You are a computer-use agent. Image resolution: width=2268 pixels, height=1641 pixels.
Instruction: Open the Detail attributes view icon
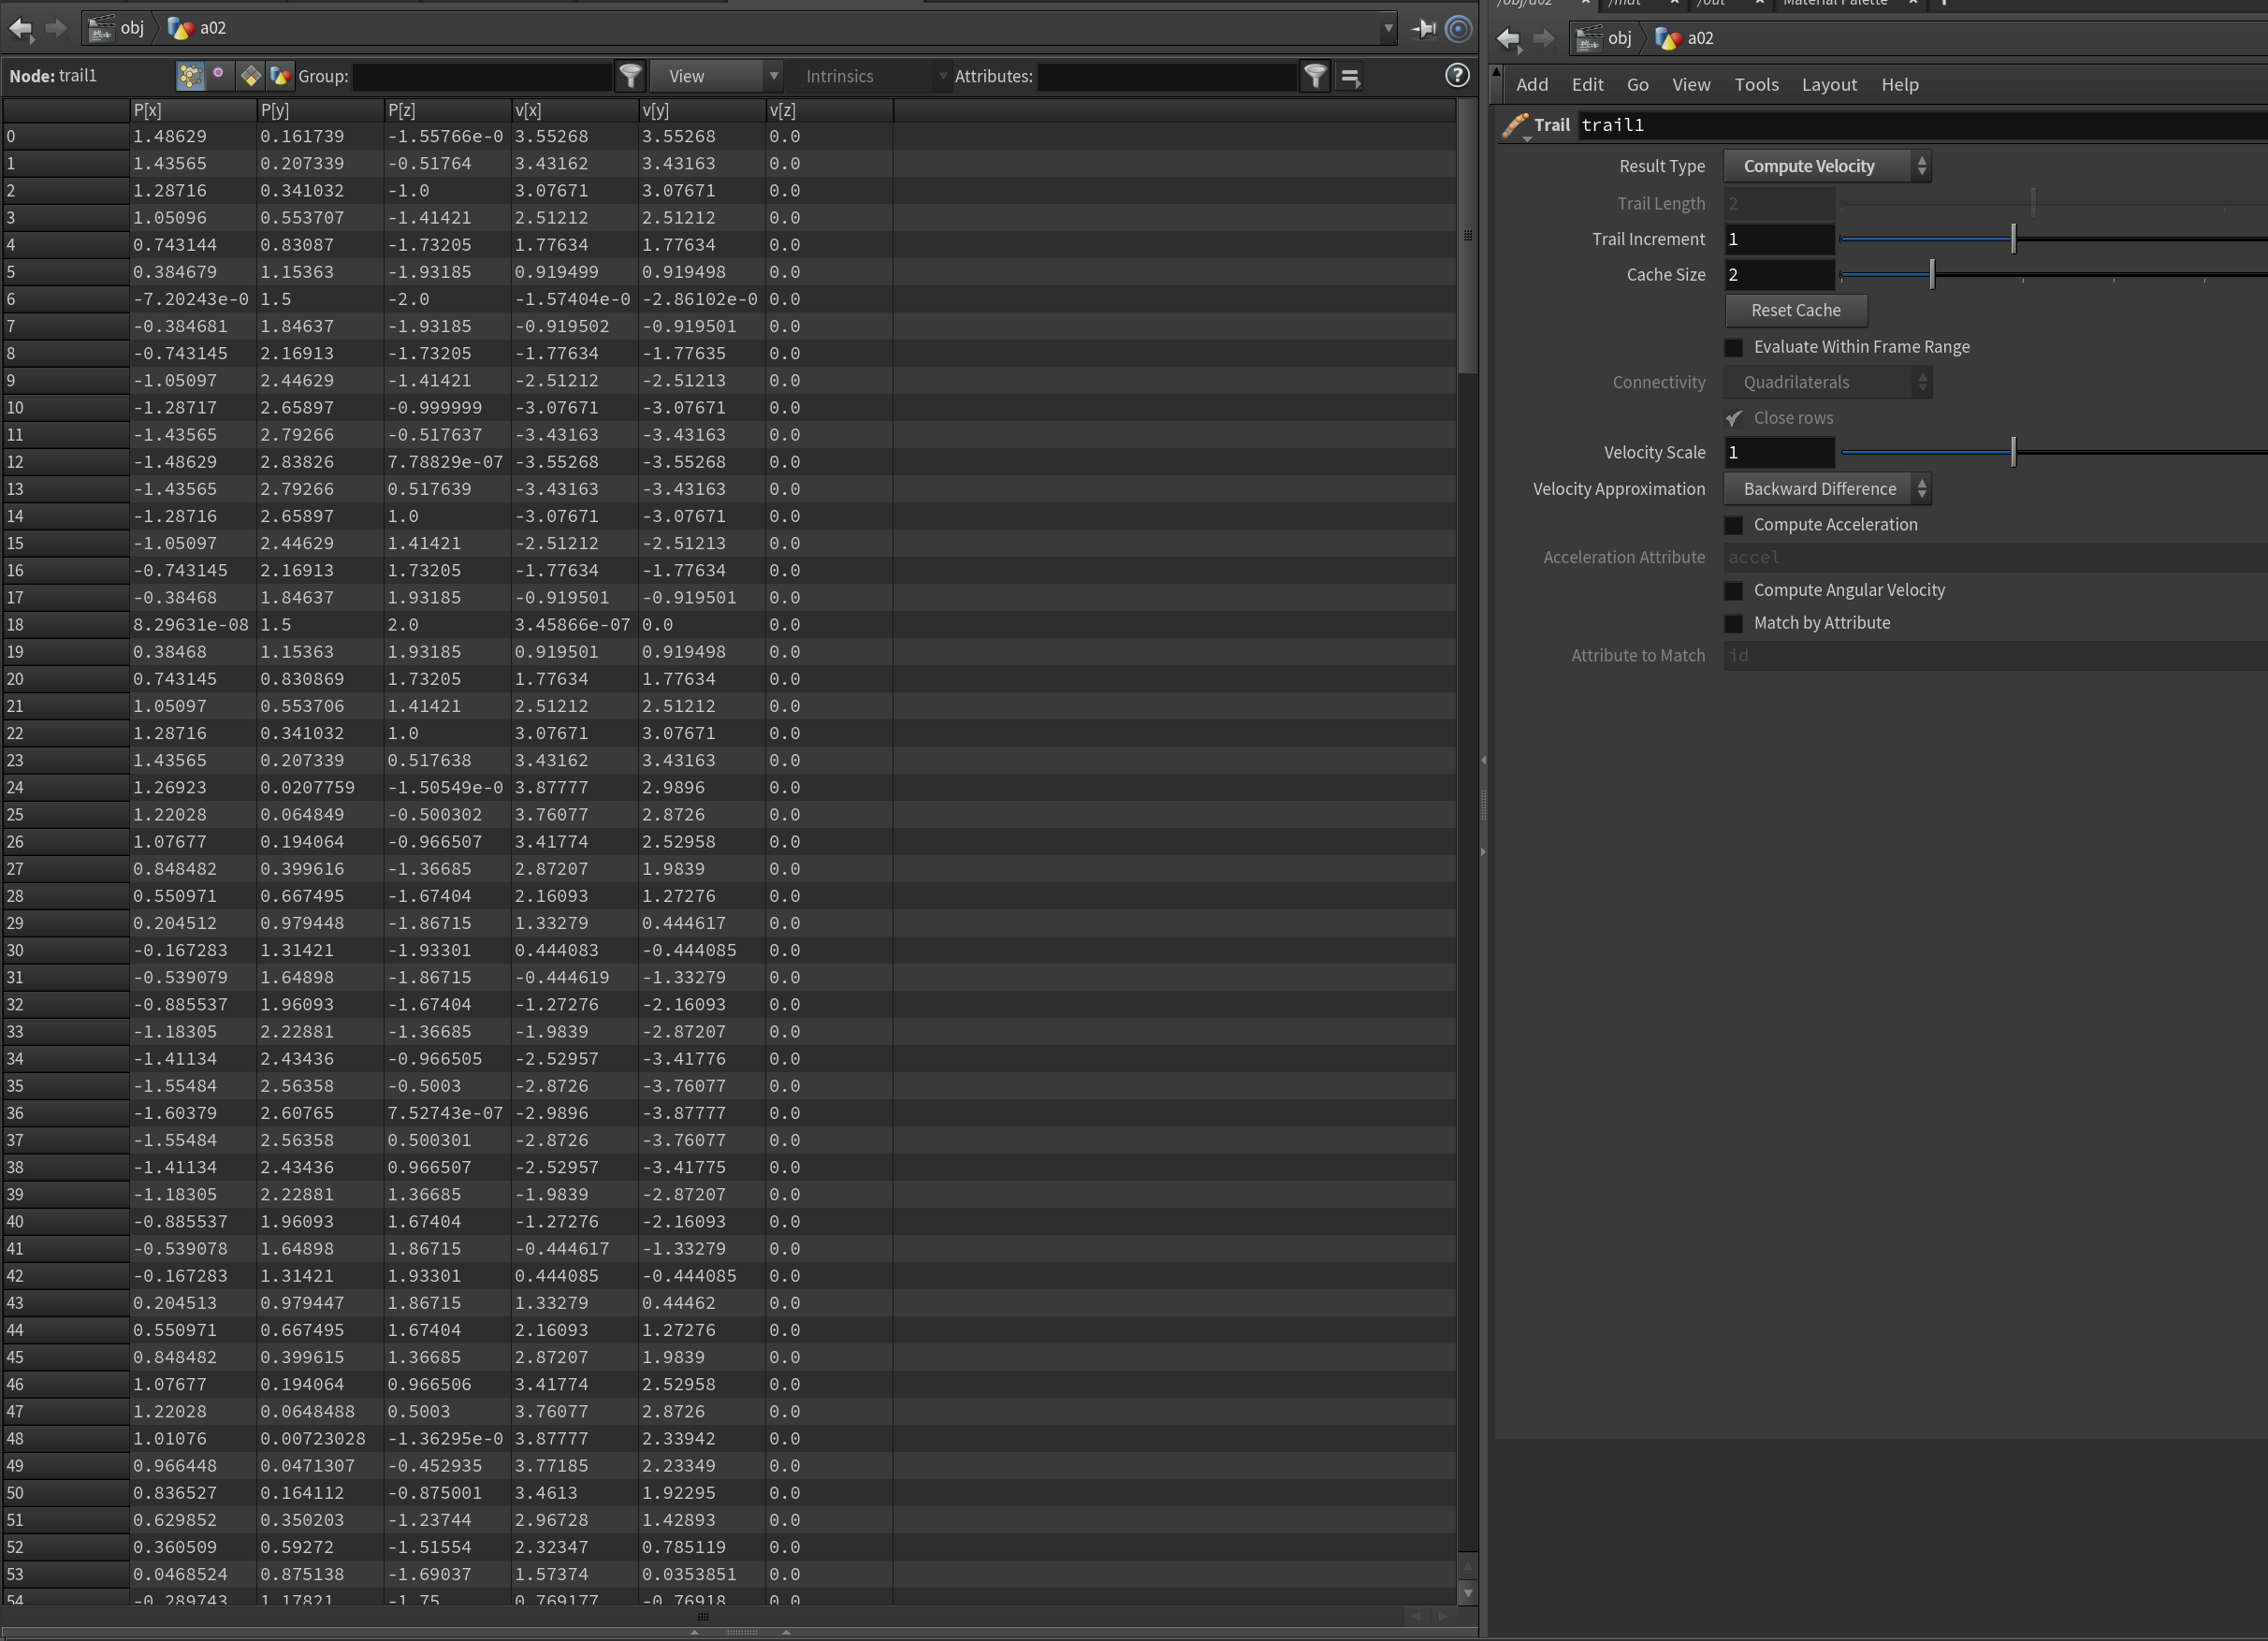pos(281,76)
